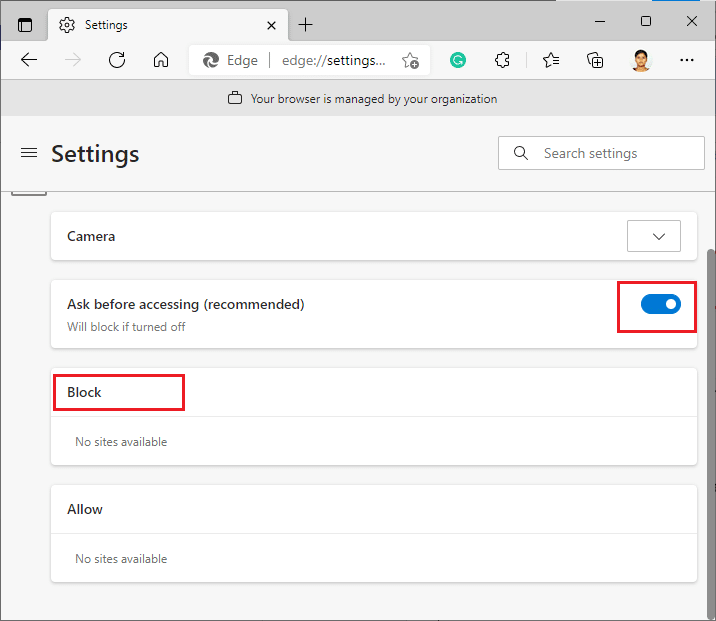Open the Settings and more ellipsis menu
Image resolution: width=716 pixels, height=621 pixels.
[687, 60]
